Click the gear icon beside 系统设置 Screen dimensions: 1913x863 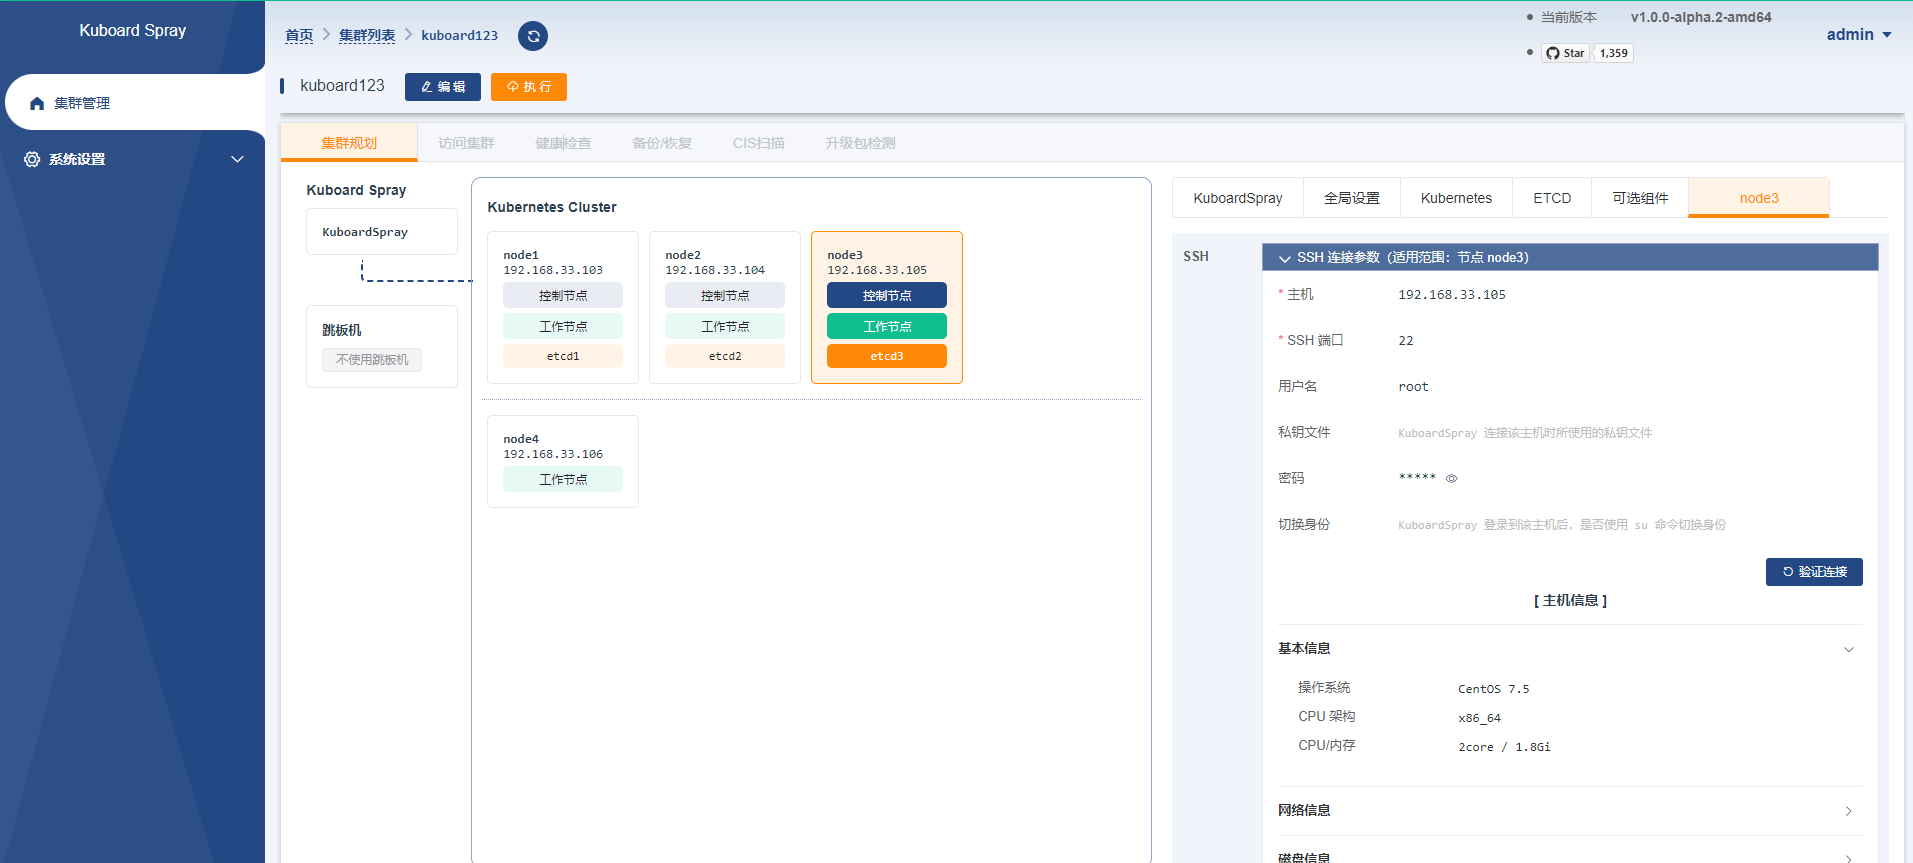pos(32,159)
